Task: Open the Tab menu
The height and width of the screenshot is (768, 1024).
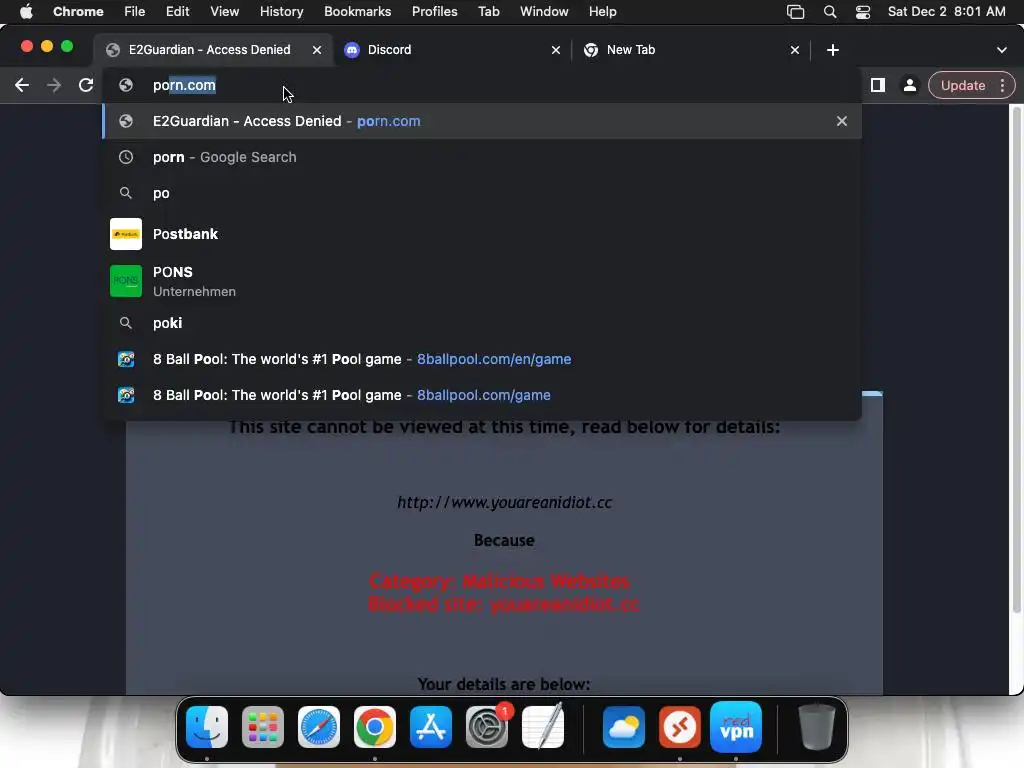Action: click(x=488, y=12)
